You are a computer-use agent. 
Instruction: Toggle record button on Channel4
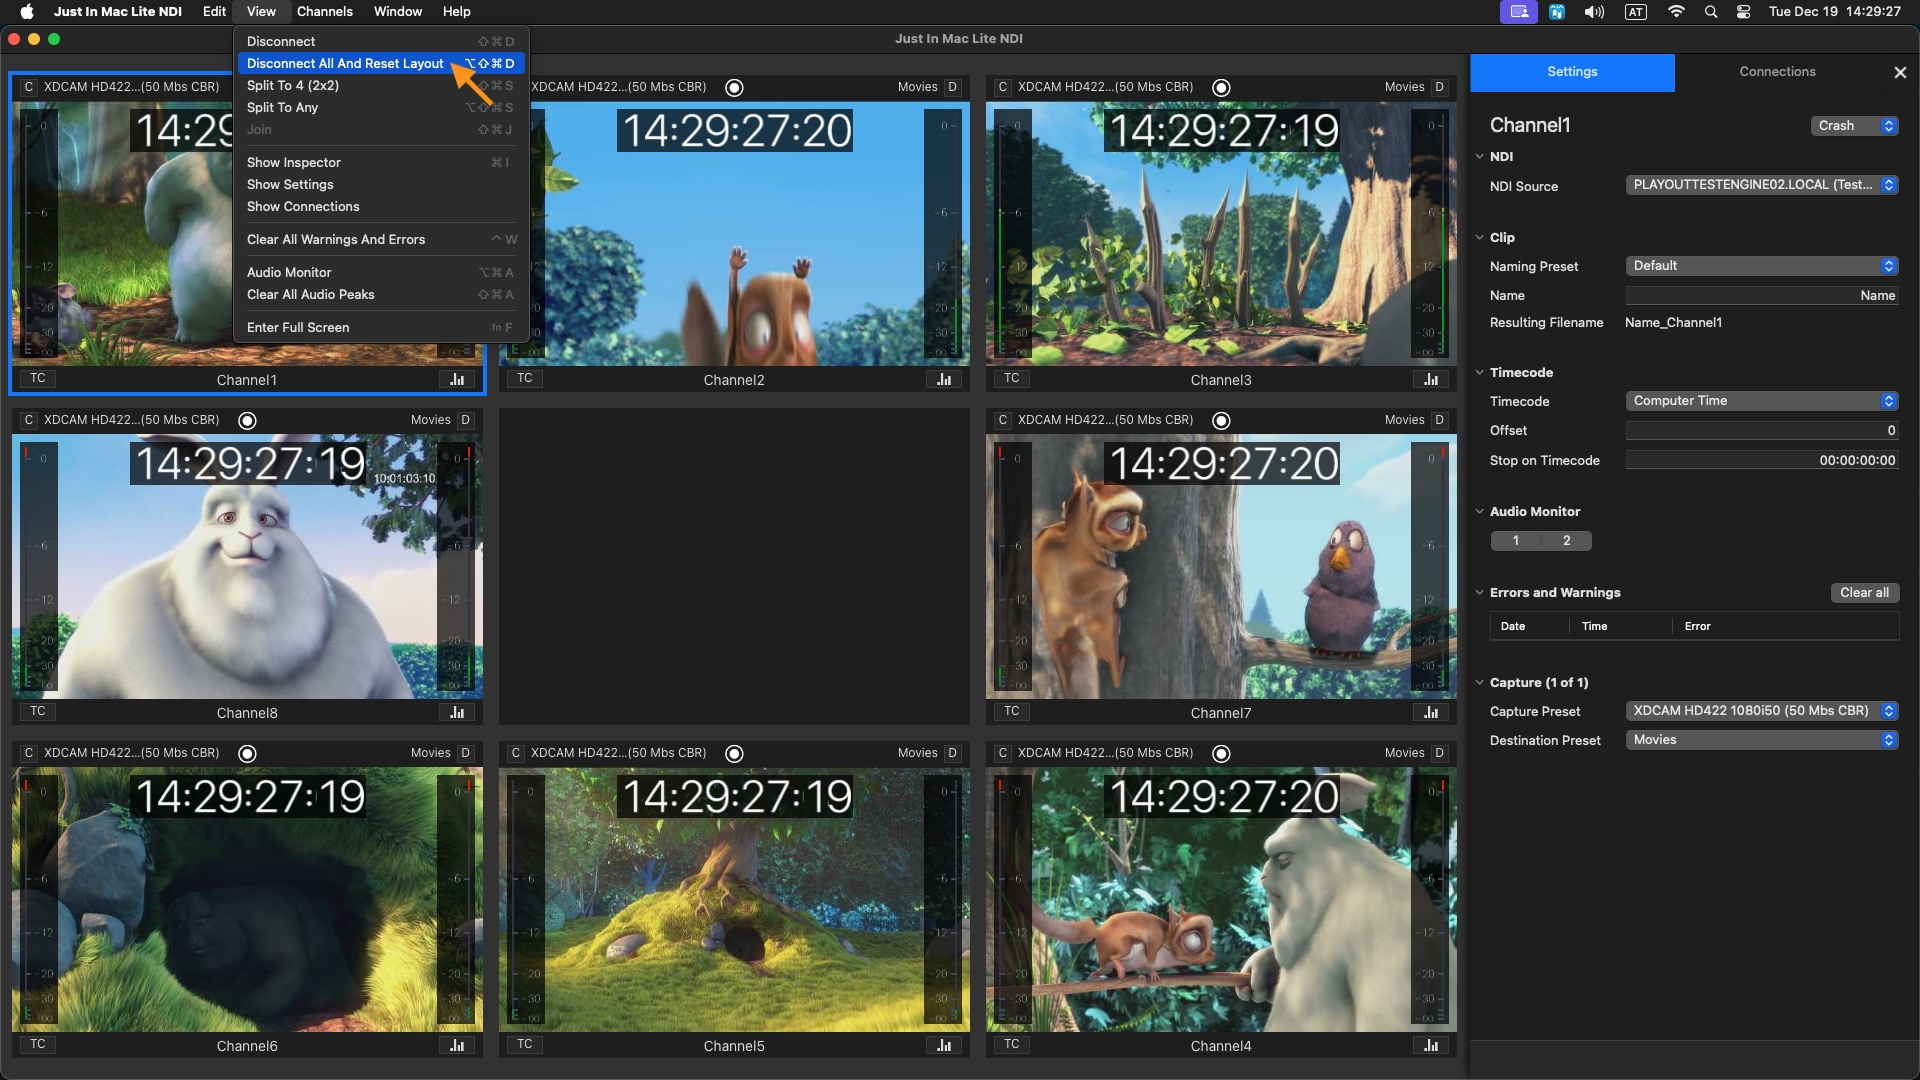[1221, 753]
